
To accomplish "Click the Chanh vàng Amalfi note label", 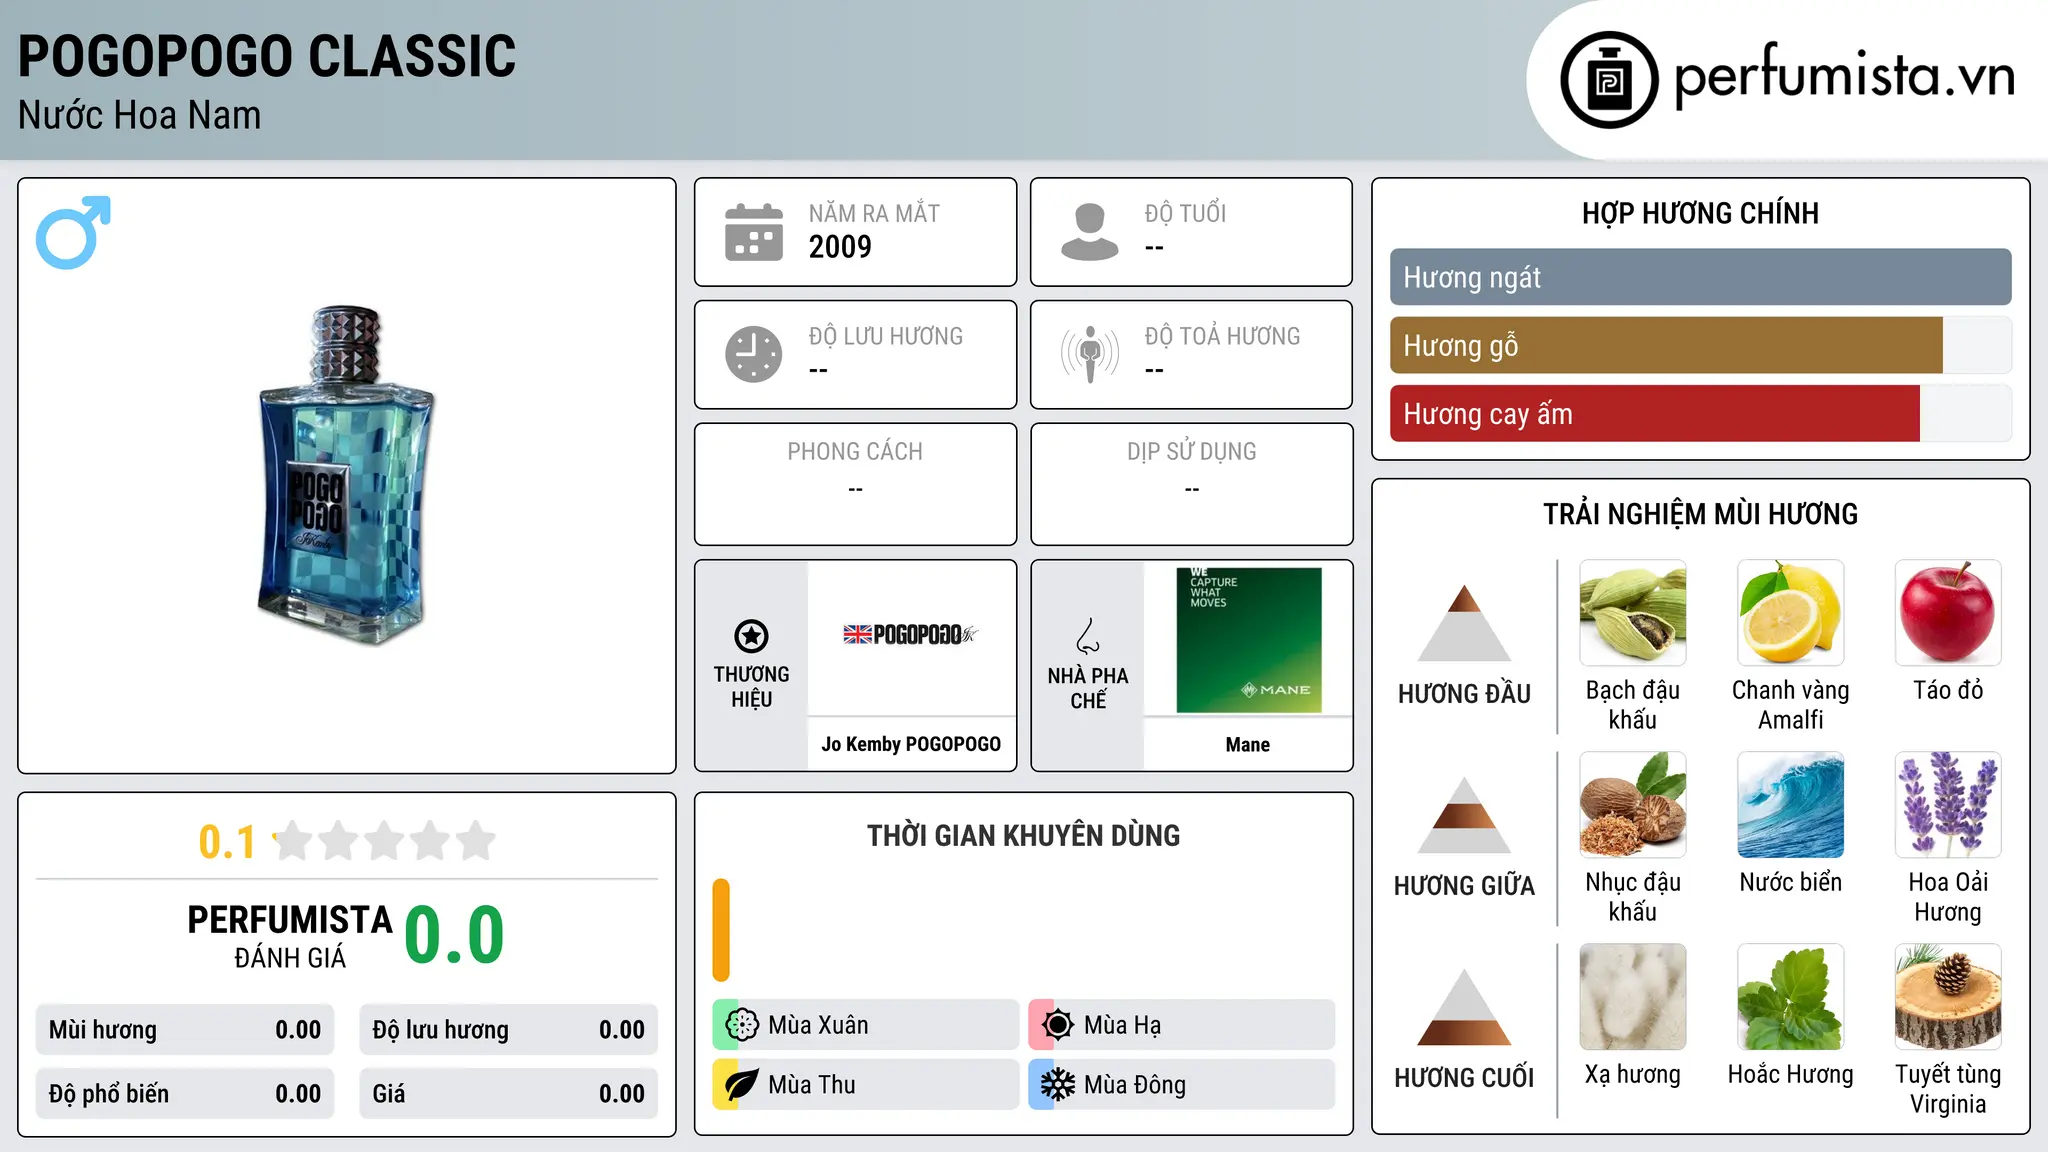I will point(1791,705).
